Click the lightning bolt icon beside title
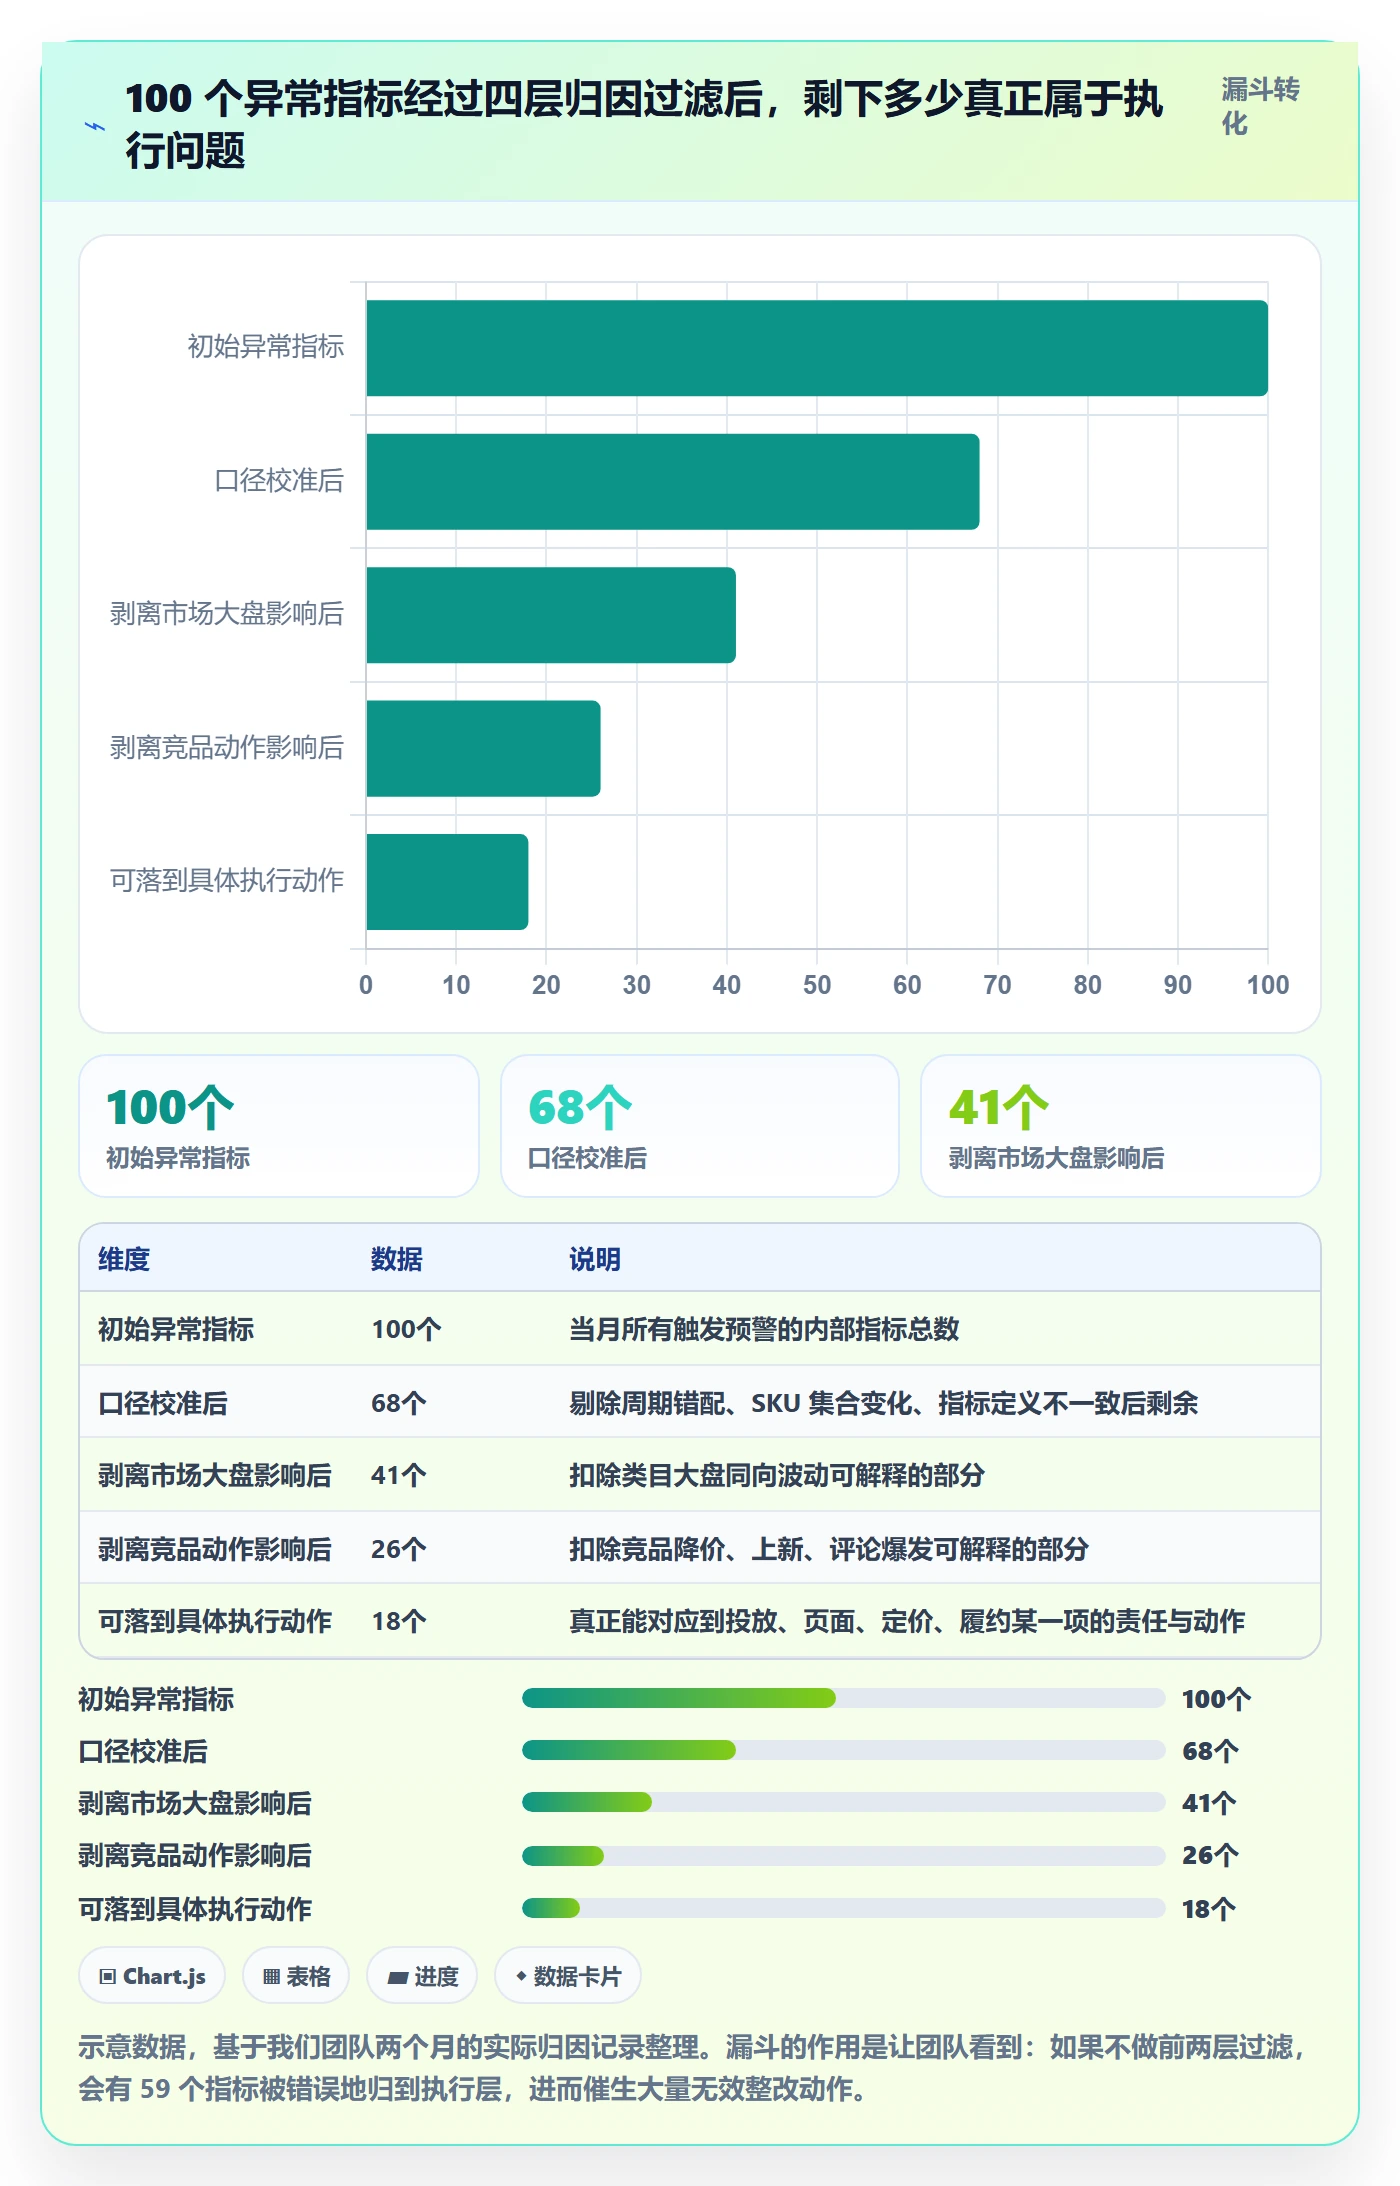The image size is (1400, 2186). coord(95,126)
